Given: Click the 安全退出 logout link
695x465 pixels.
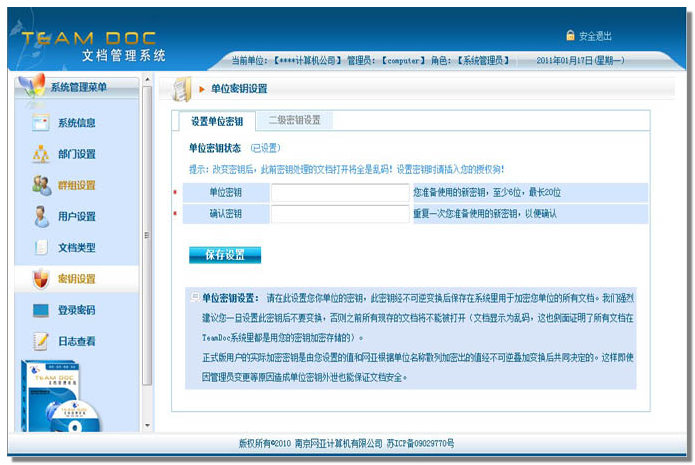Looking at the screenshot, I should pyautogui.click(x=595, y=36).
